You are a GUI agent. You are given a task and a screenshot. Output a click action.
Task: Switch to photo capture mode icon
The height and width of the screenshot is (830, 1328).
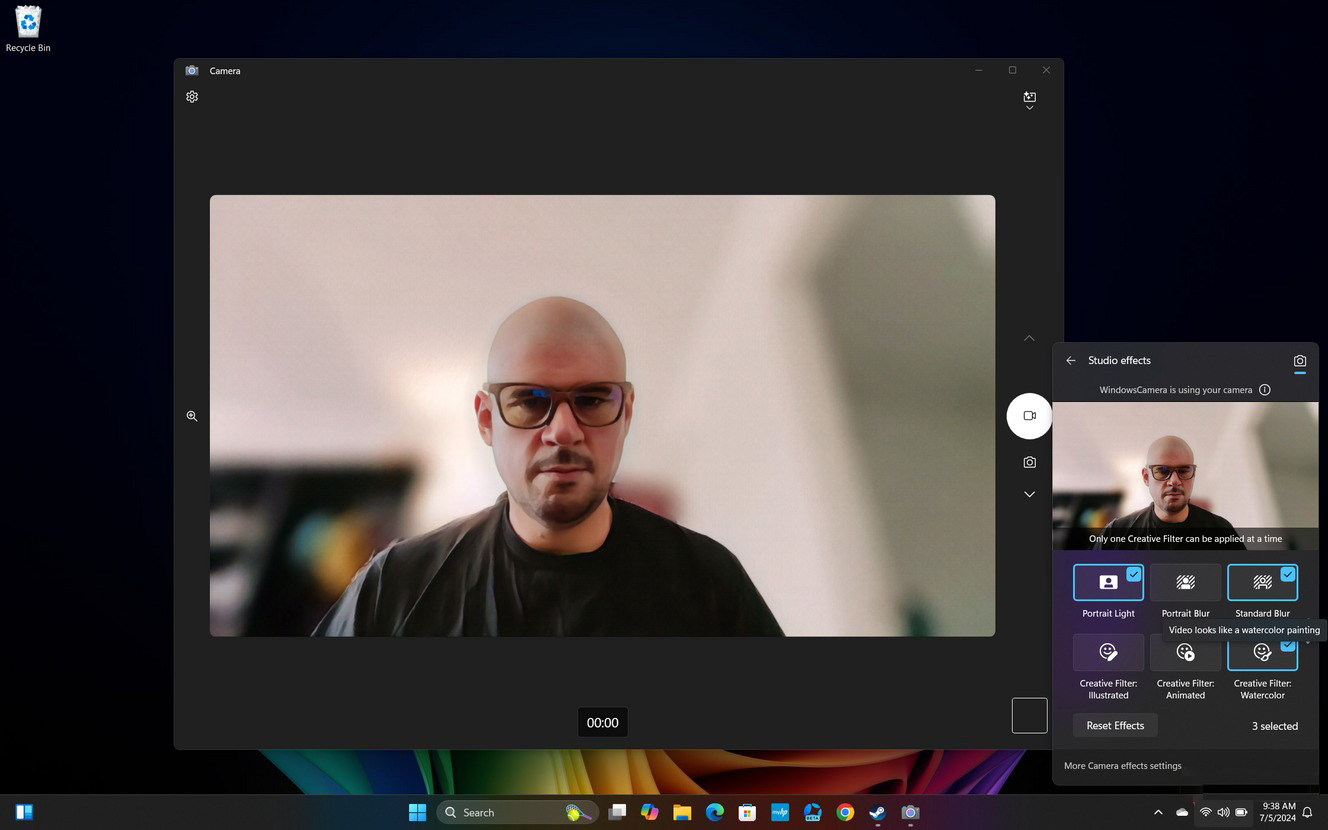[x=1029, y=462]
